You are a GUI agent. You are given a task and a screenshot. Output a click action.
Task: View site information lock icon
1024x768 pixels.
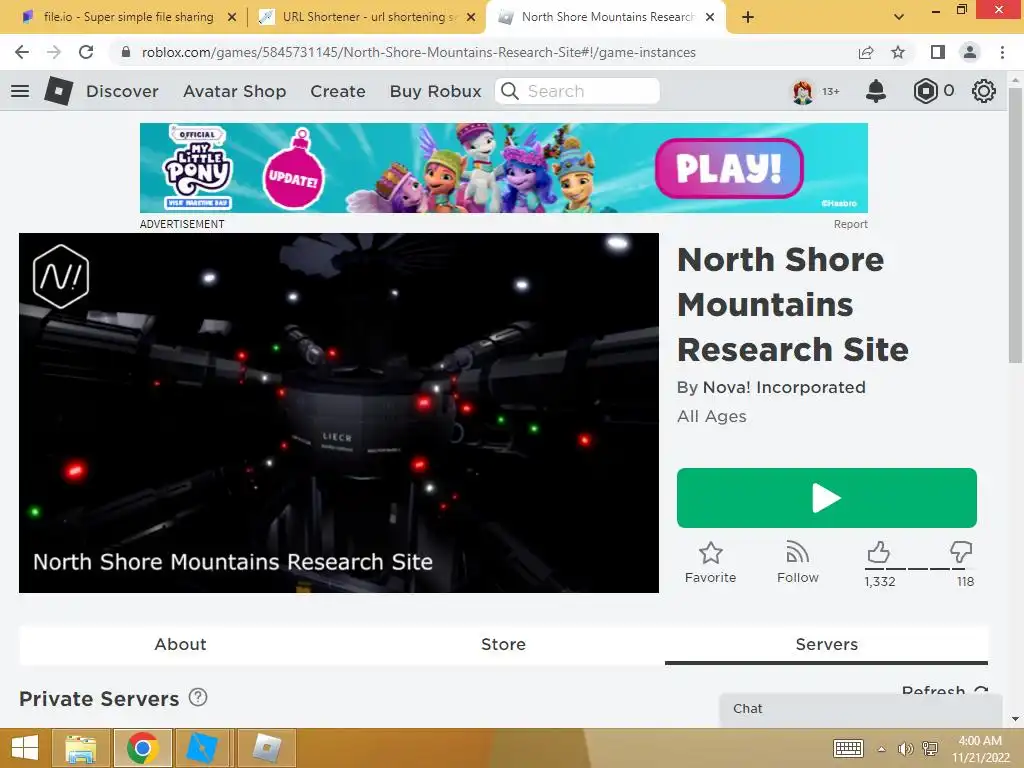click(x=126, y=52)
